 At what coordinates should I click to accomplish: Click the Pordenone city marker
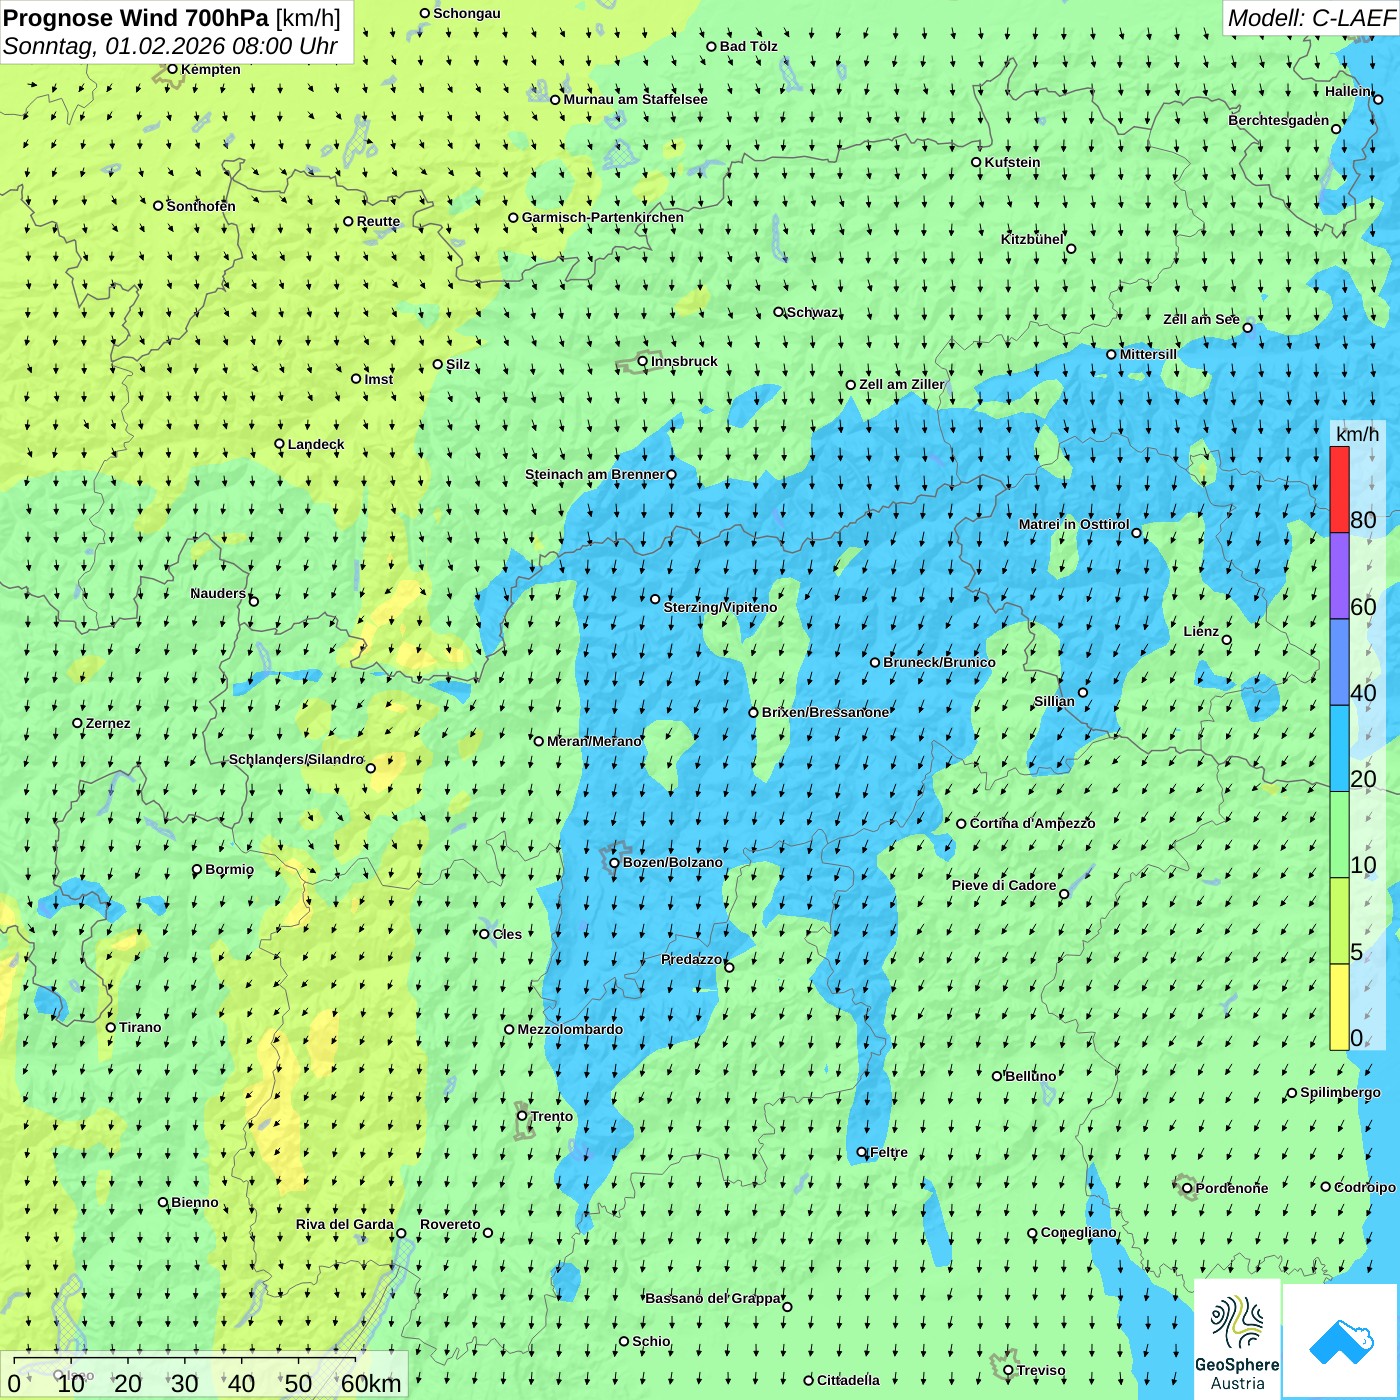tap(1187, 1188)
